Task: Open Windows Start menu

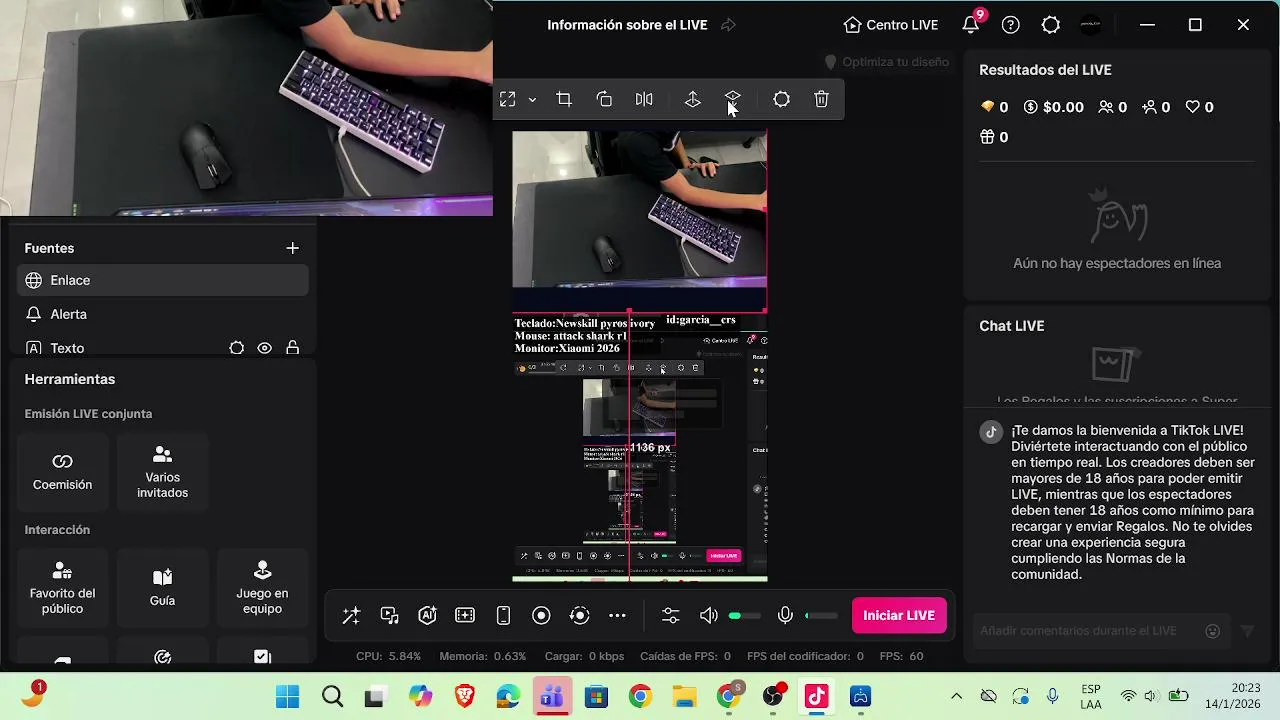Action: coord(287,696)
